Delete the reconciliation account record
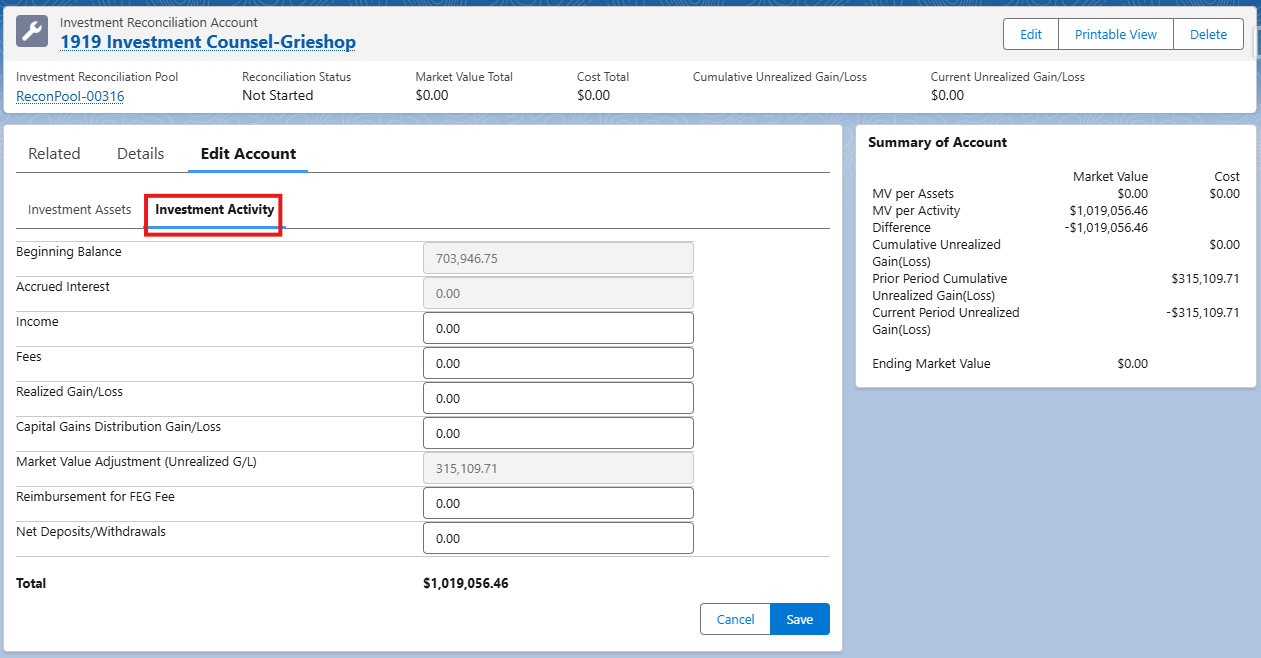 coord(1207,34)
